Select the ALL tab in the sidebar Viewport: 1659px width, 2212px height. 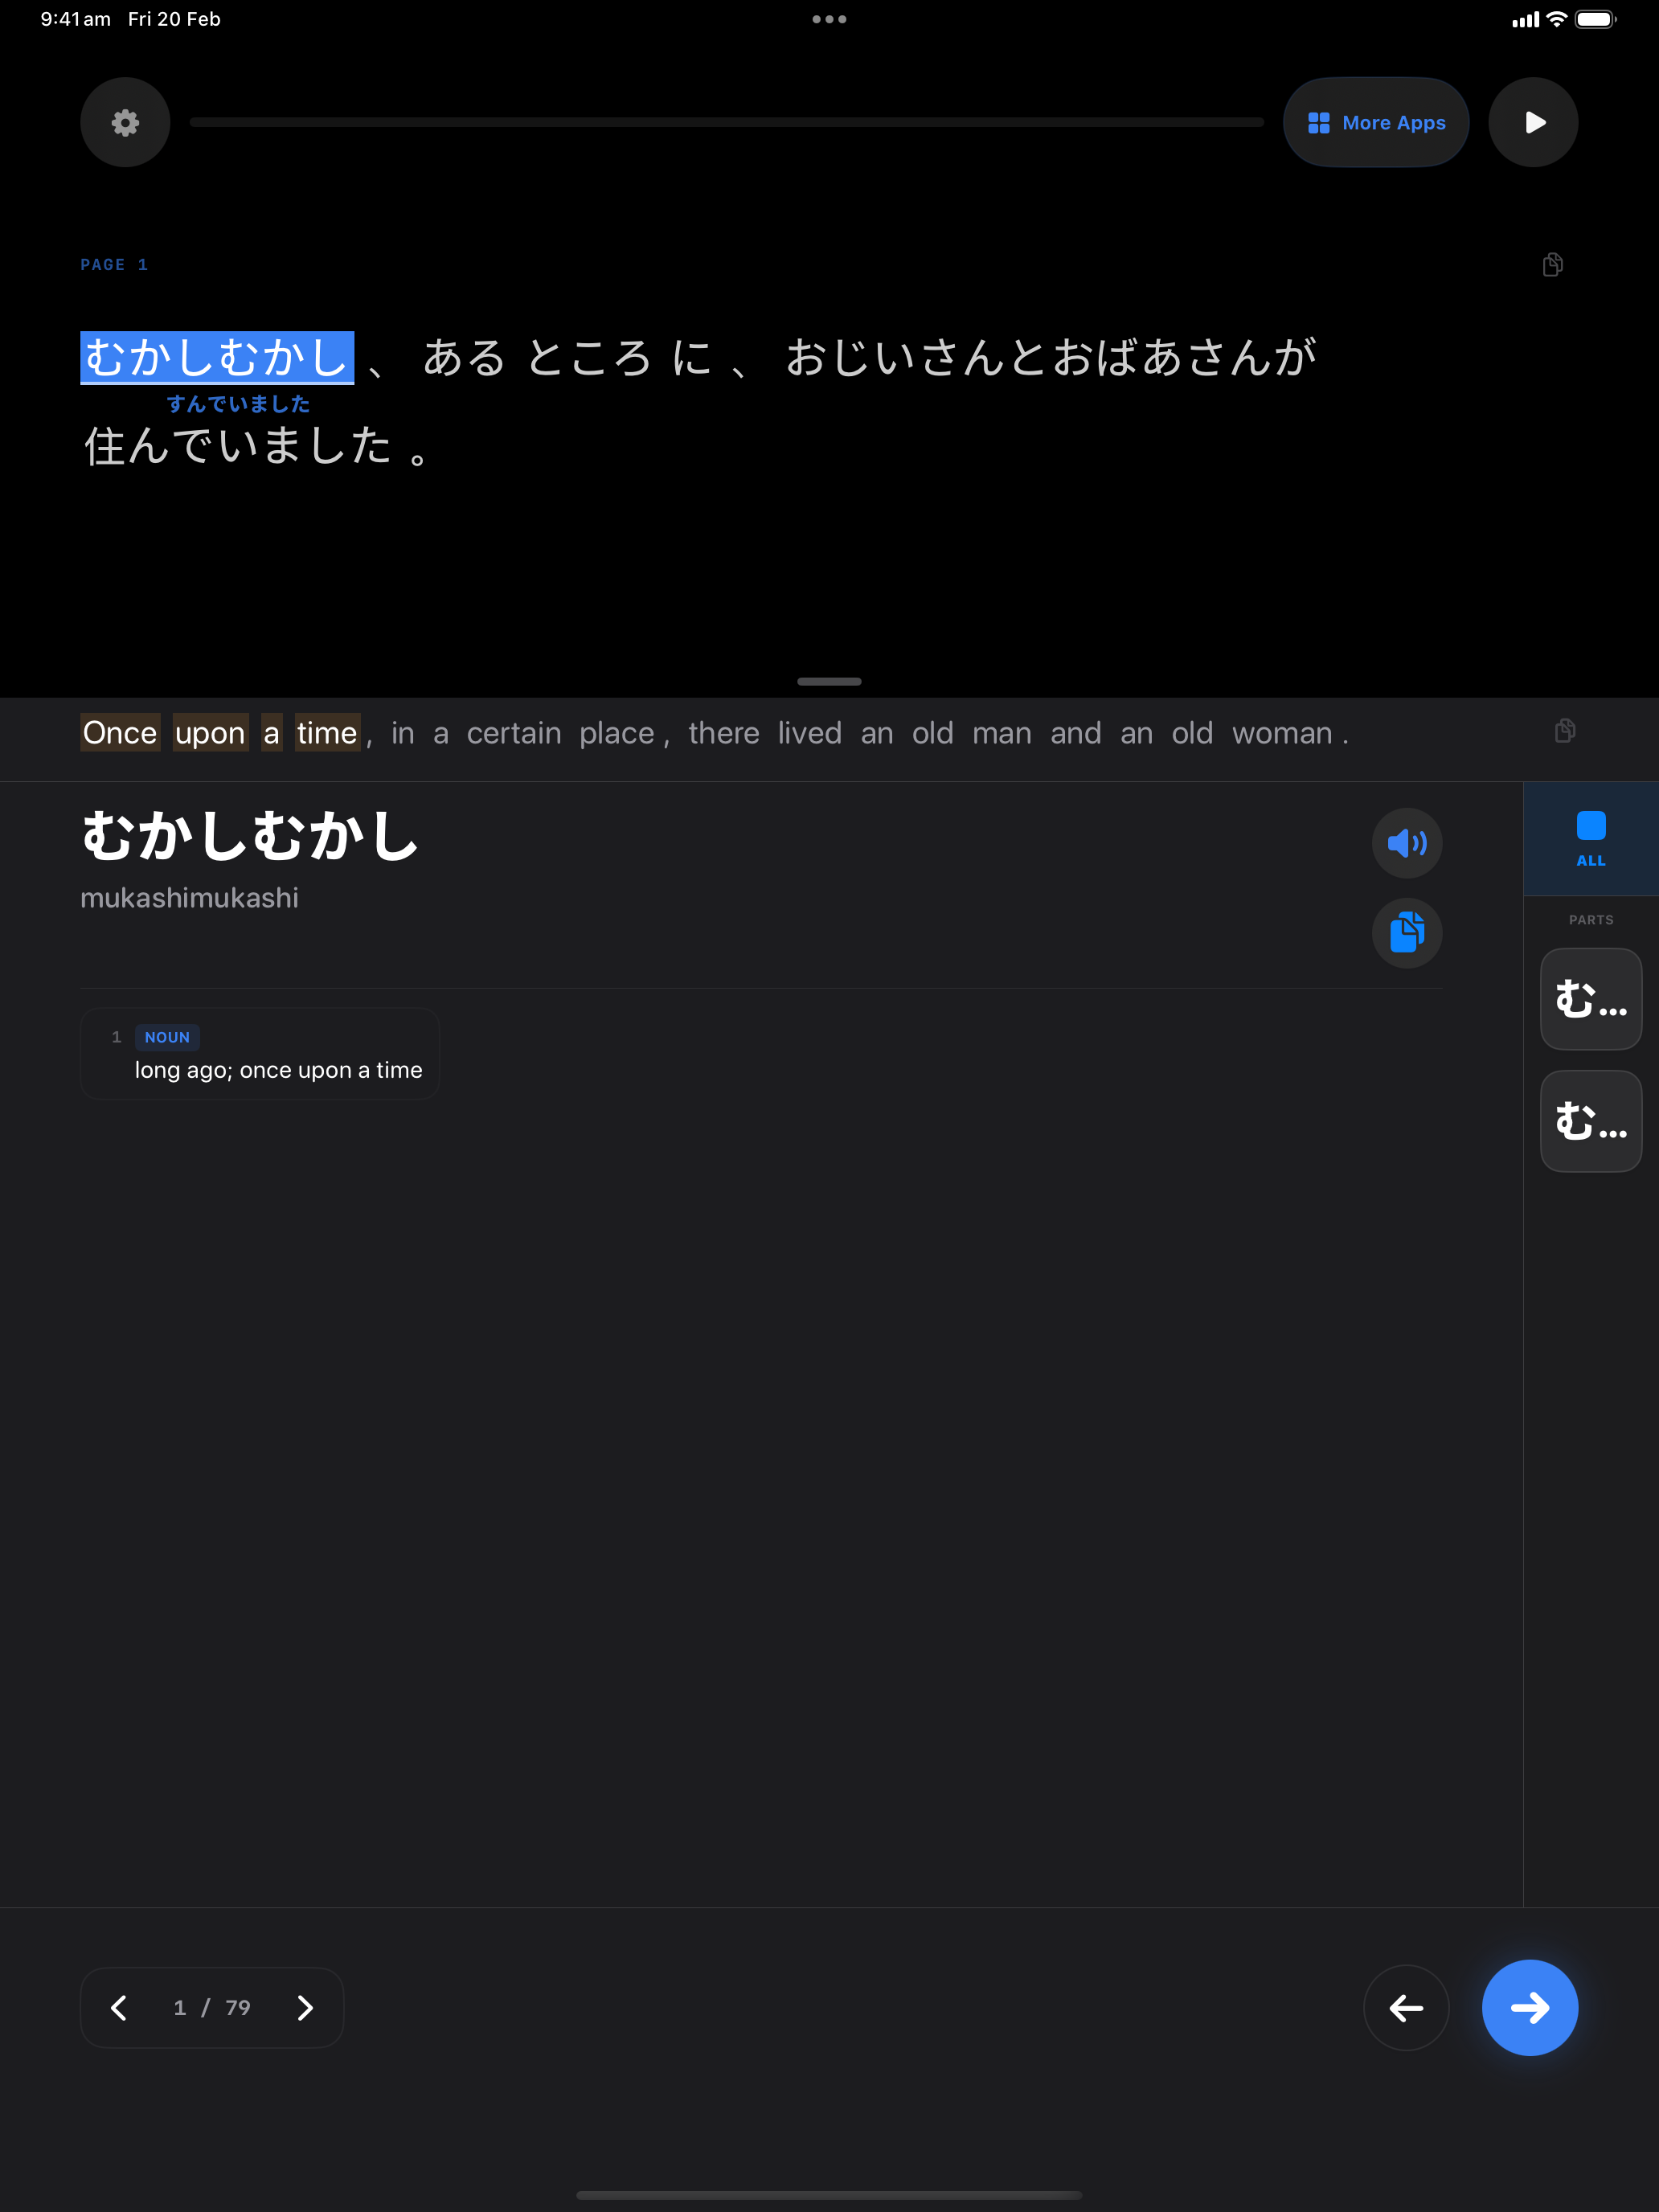pos(1590,838)
